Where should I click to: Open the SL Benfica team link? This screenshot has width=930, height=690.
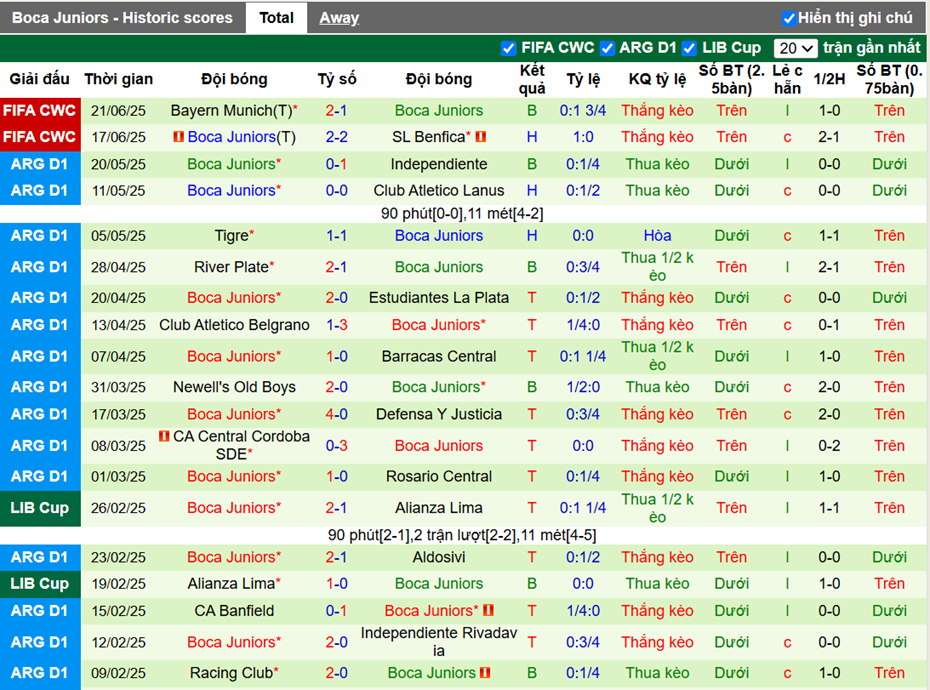tap(429, 137)
